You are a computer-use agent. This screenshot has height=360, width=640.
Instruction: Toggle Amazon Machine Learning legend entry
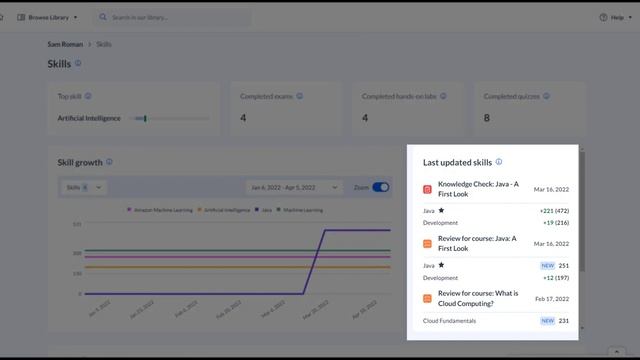coord(160,210)
